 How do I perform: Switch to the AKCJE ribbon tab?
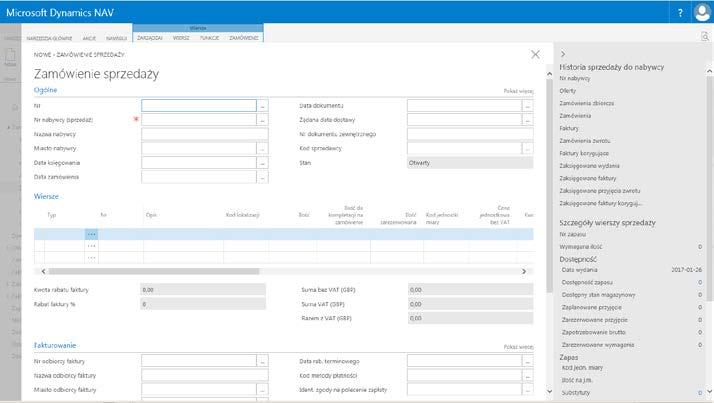(x=89, y=38)
